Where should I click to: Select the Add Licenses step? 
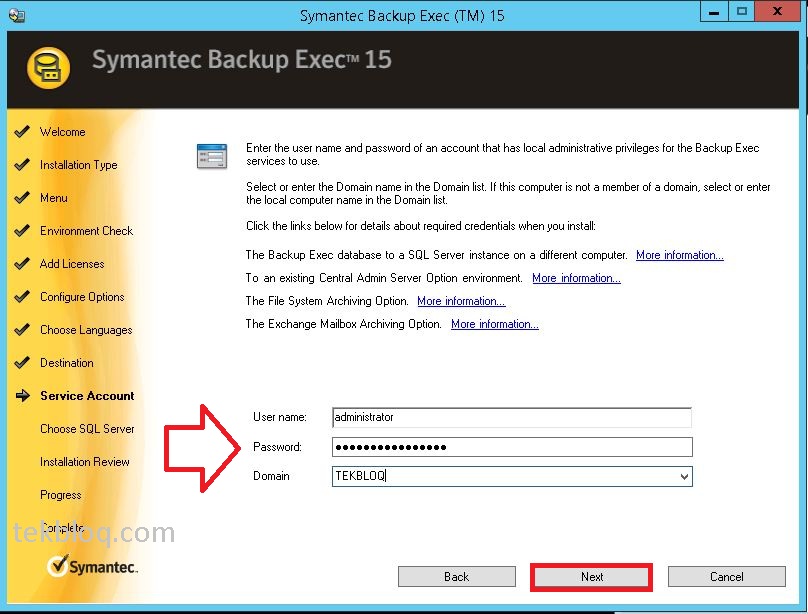point(72,264)
